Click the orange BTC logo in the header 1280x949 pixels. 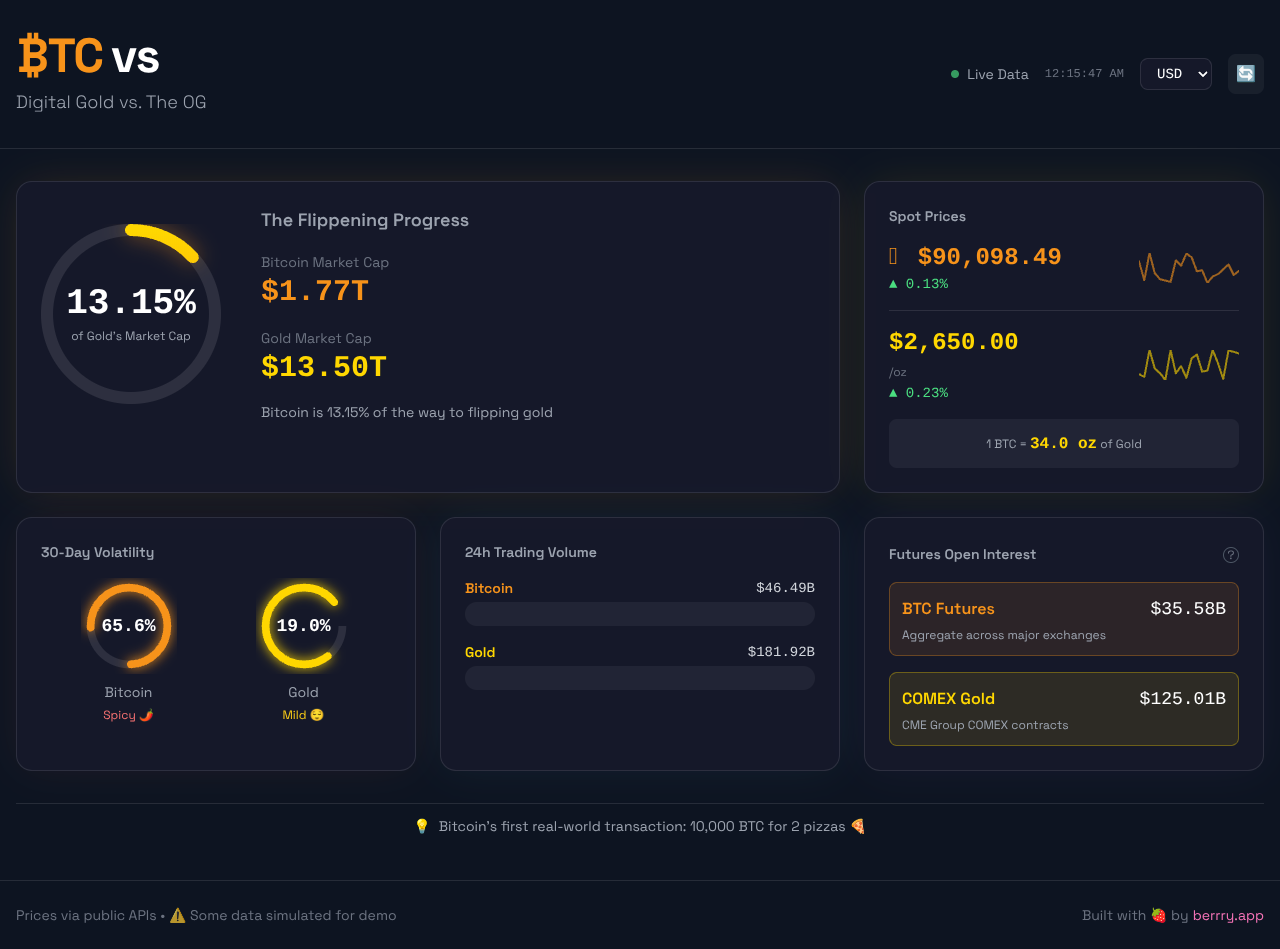coord(58,55)
